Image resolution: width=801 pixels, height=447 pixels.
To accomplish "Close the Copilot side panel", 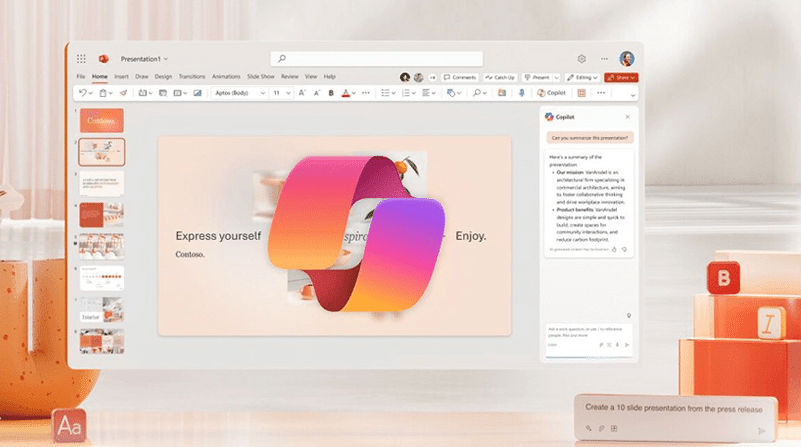I will click(627, 117).
